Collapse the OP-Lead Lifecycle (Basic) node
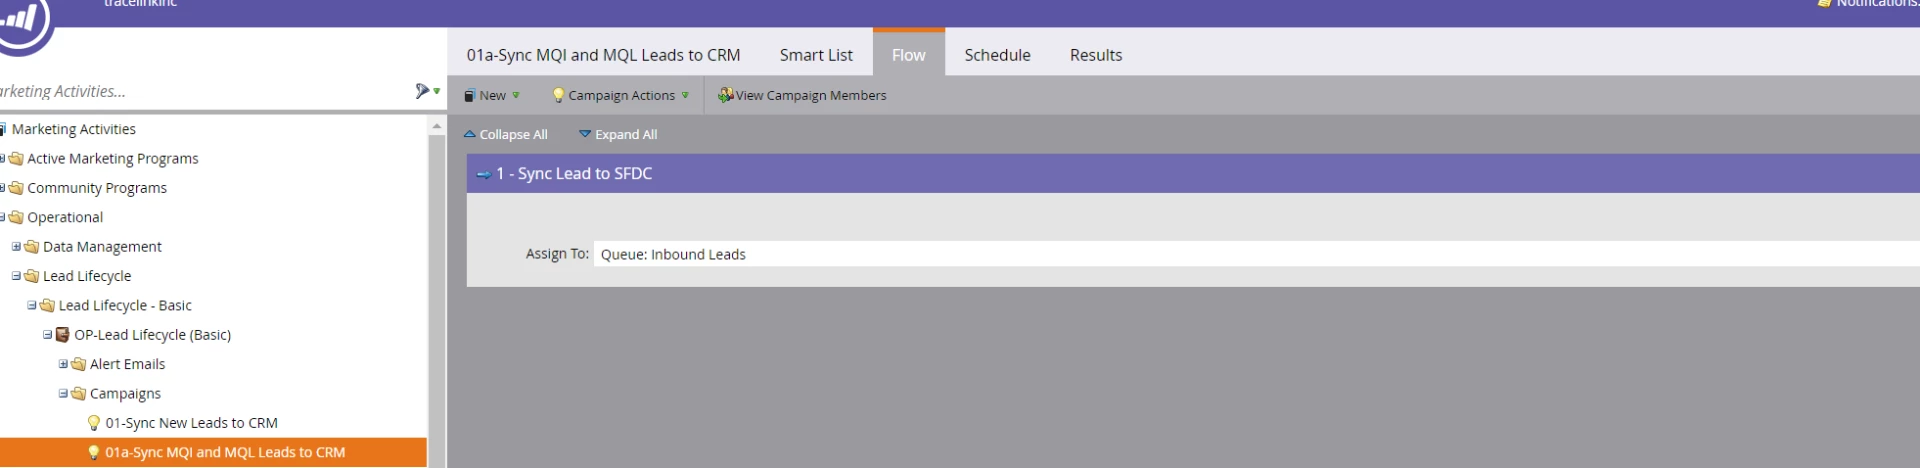 click(47, 335)
